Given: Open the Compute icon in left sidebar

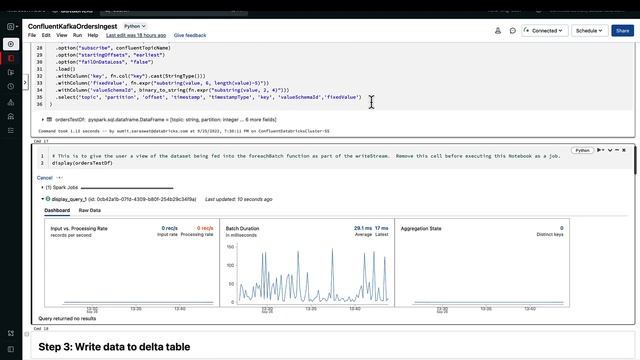Looking at the screenshot, I should point(11,116).
